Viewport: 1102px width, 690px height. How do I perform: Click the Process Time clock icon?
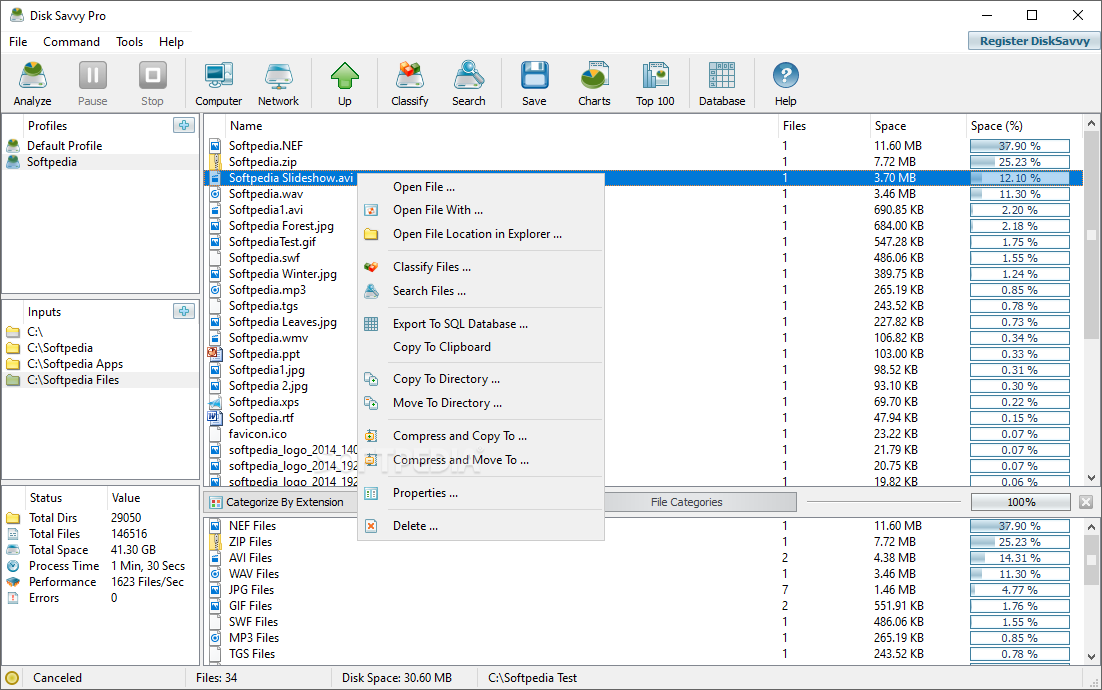click(x=13, y=566)
